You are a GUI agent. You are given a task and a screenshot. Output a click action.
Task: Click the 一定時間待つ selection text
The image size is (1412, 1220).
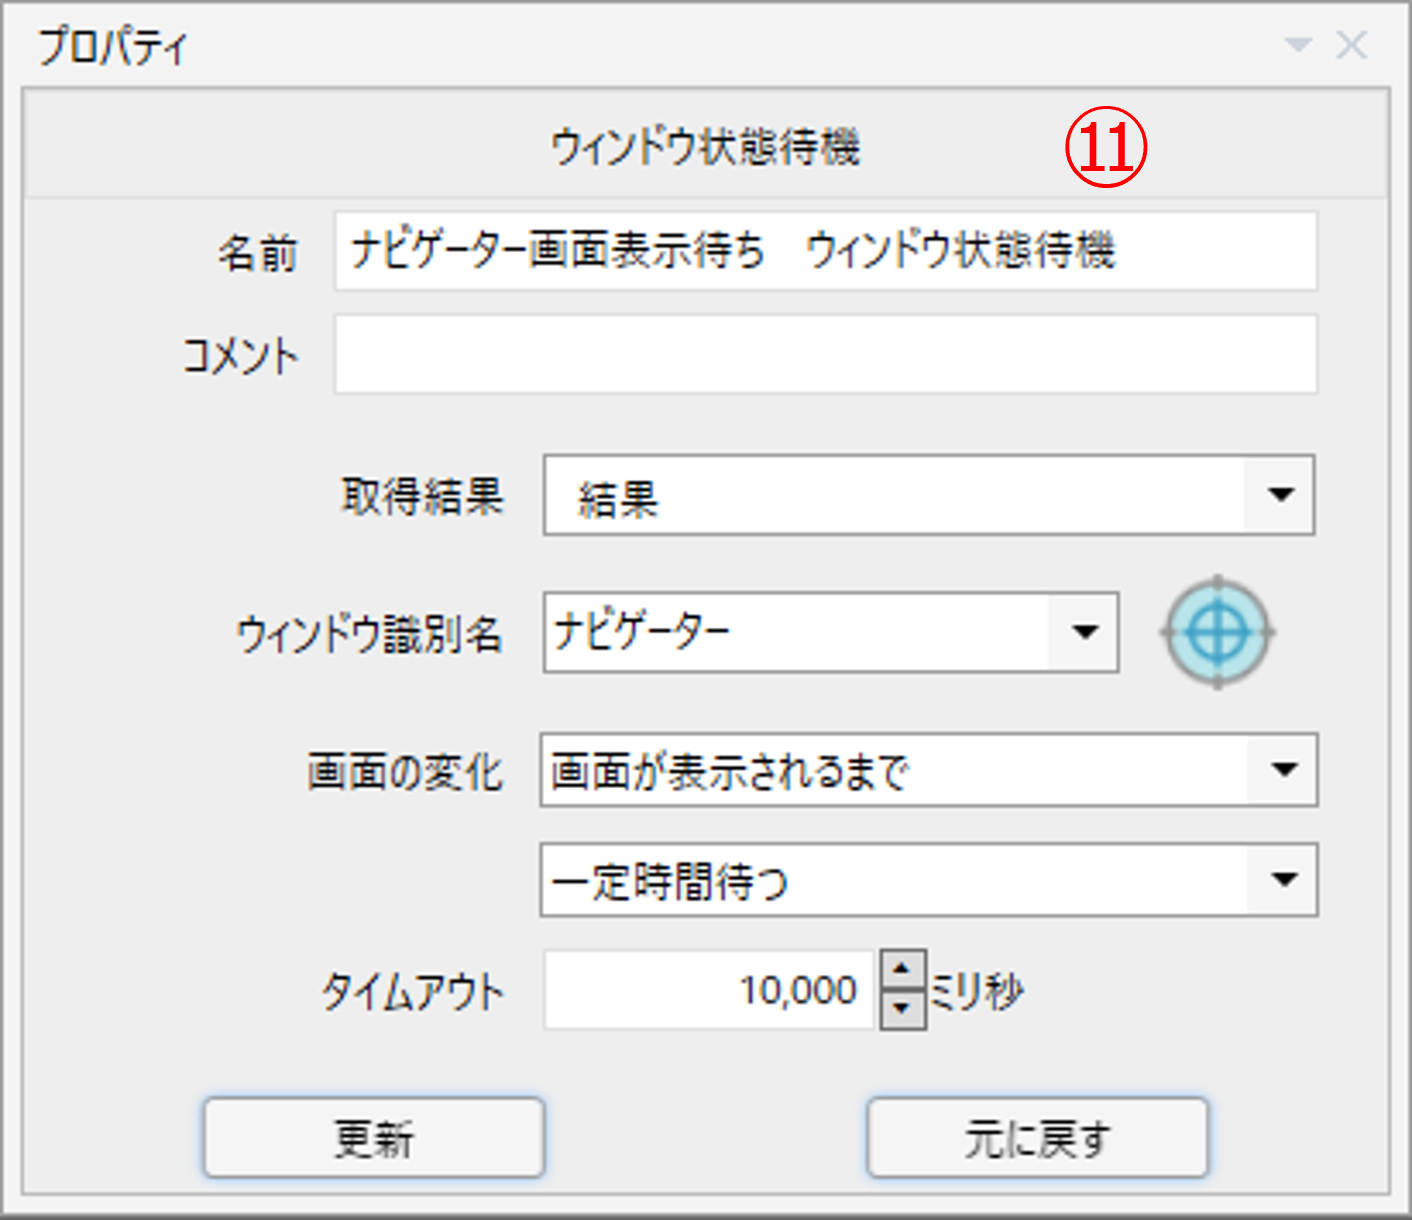(x=670, y=881)
